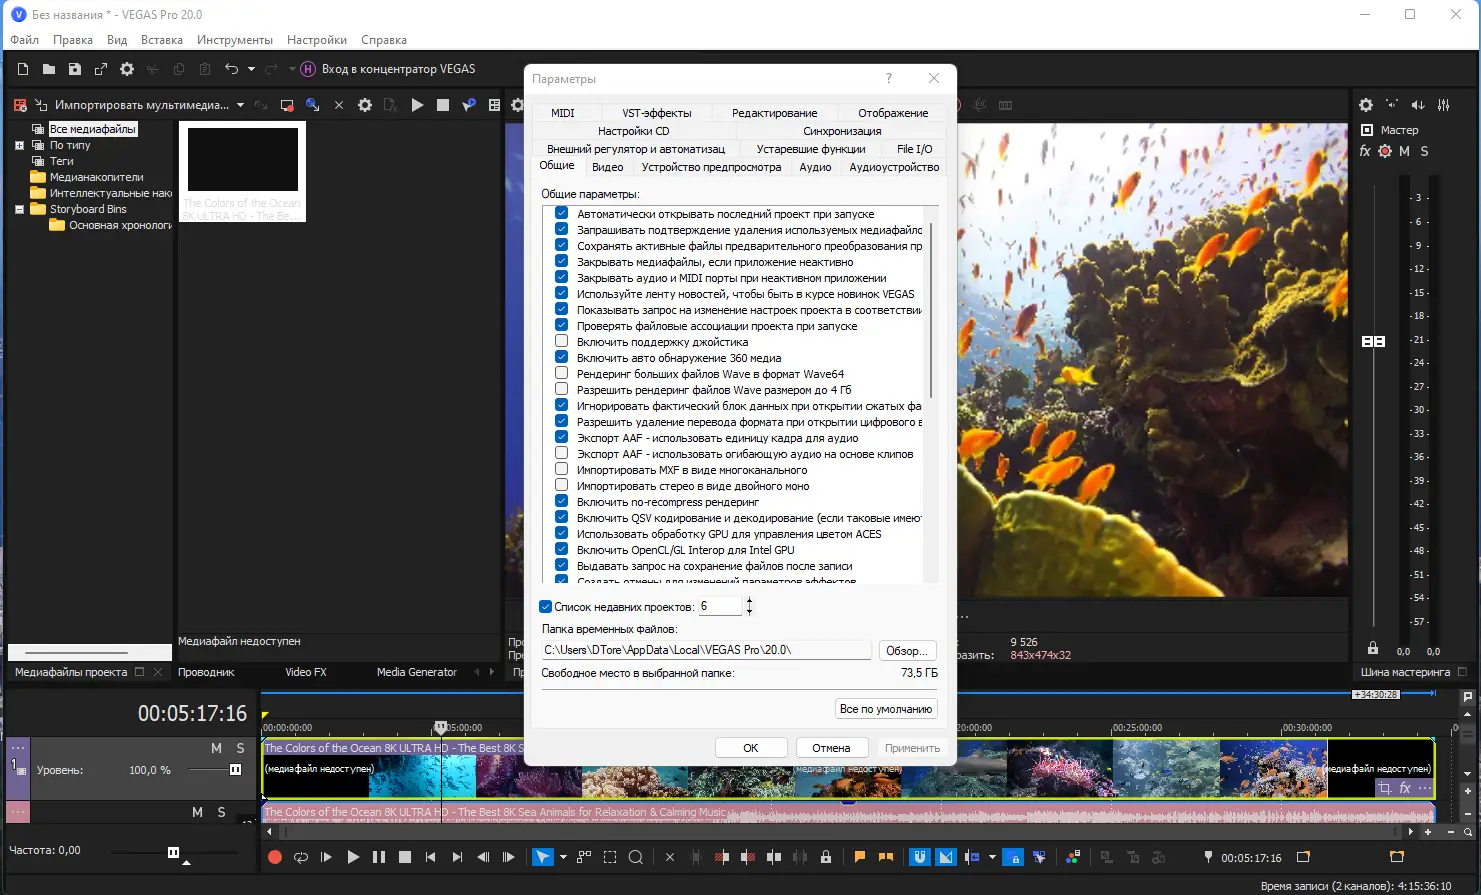Open the 'Редактирование' preferences tab
1481x895 pixels.
(775, 113)
